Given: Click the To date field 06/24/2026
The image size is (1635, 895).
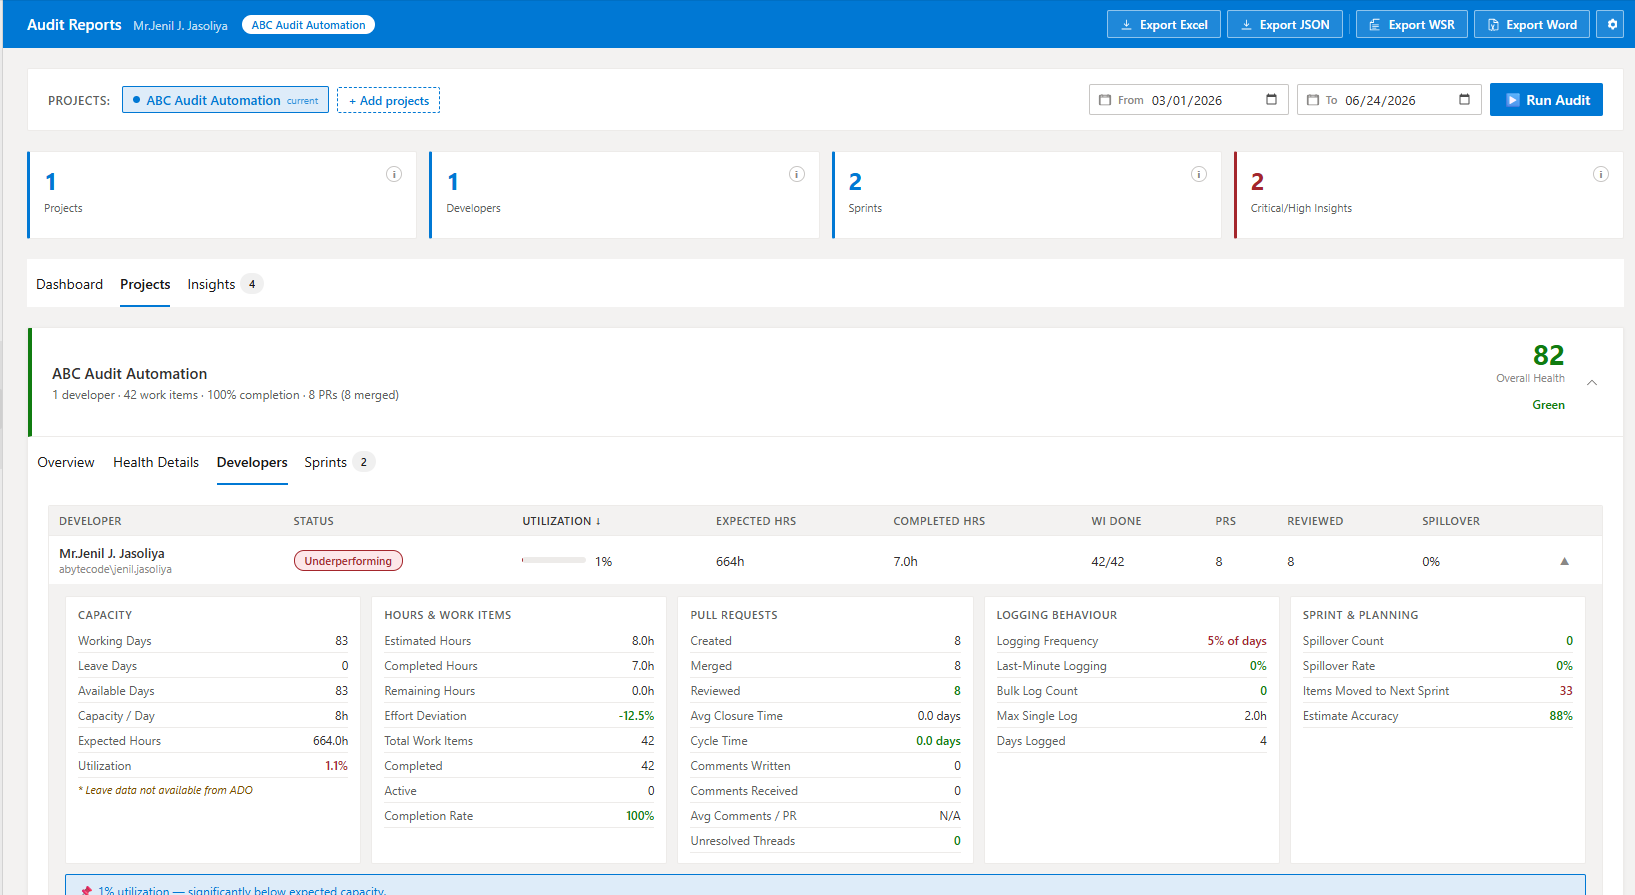Looking at the screenshot, I should click(x=1389, y=100).
